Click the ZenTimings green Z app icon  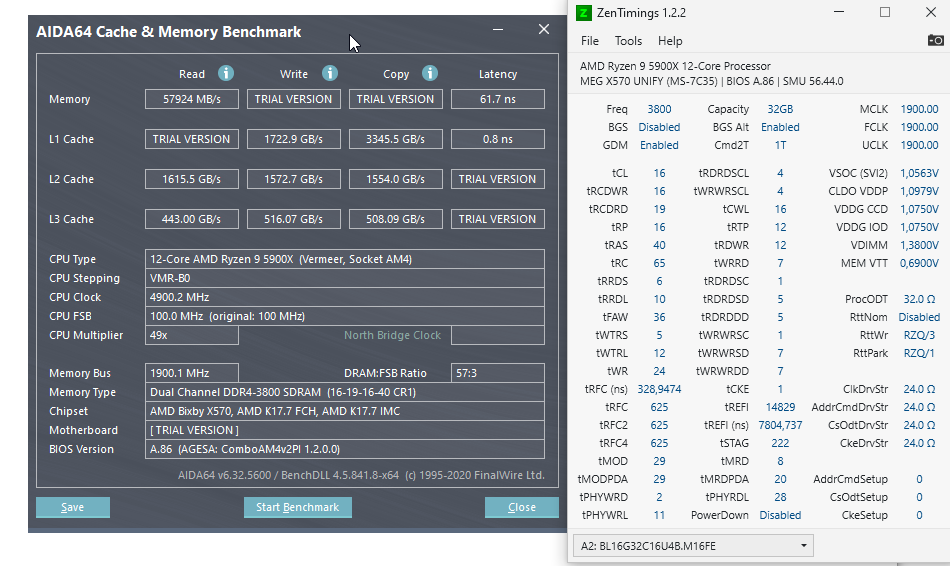pyautogui.click(x=583, y=13)
